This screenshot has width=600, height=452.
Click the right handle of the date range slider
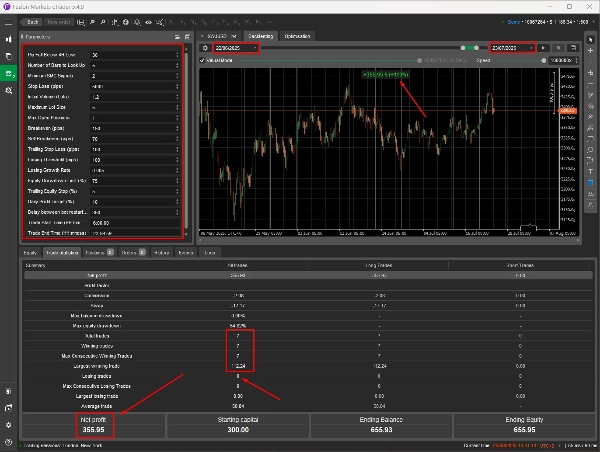point(476,48)
